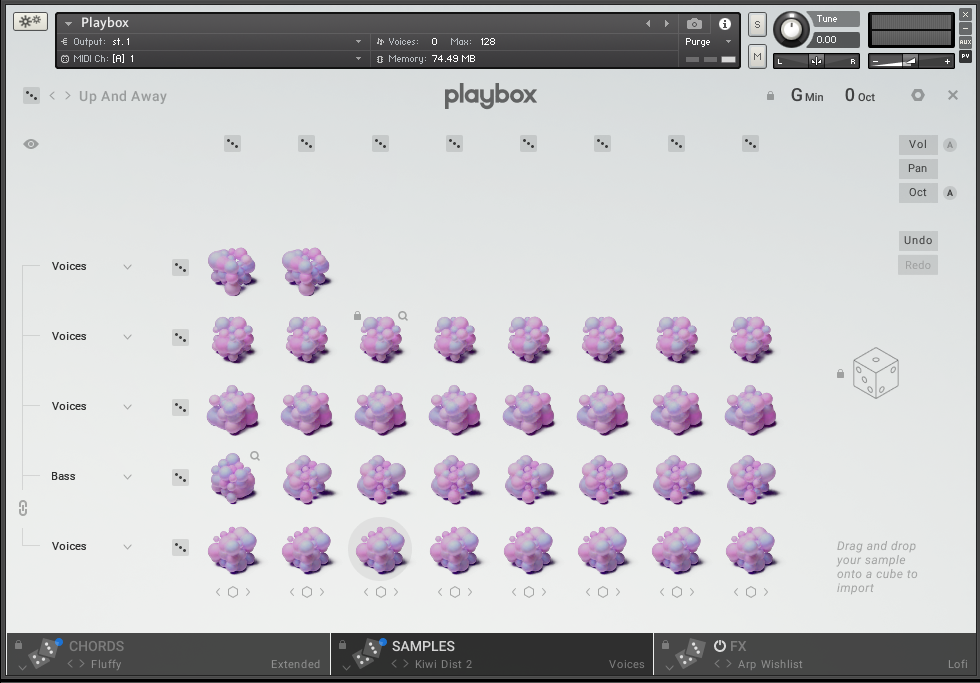The width and height of the screenshot is (980, 683).
Task: Toggle the eye visibility icon
Action: tap(31, 144)
